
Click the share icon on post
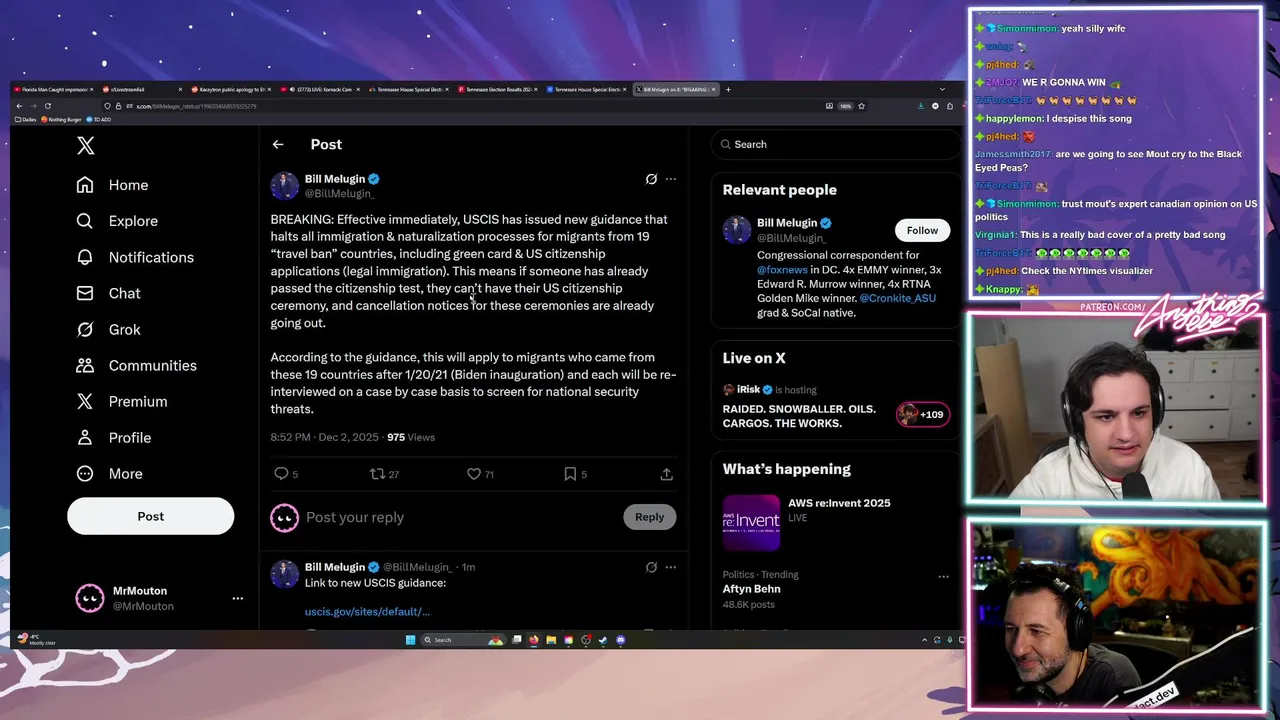tap(667, 474)
